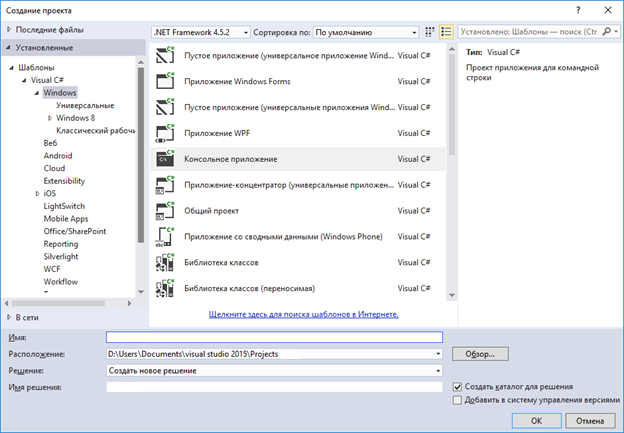Select the Reporting tree item
Image resolution: width=624 pixels, height=433 pixels.
[x=61, y=244]
